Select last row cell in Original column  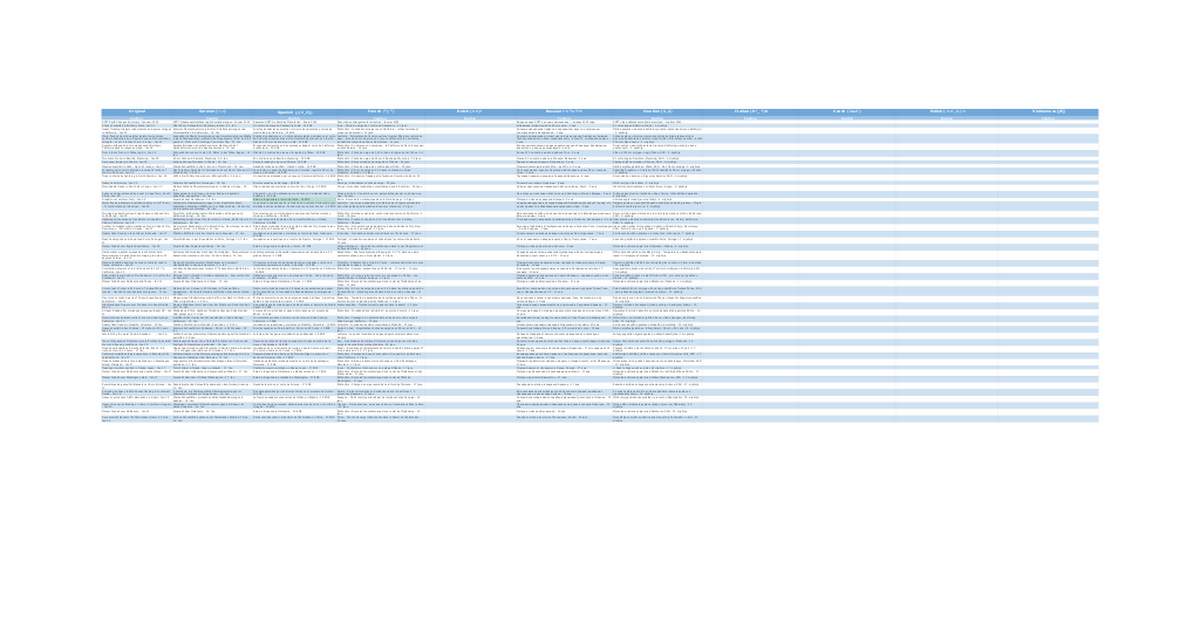click(x=136, y=419)
